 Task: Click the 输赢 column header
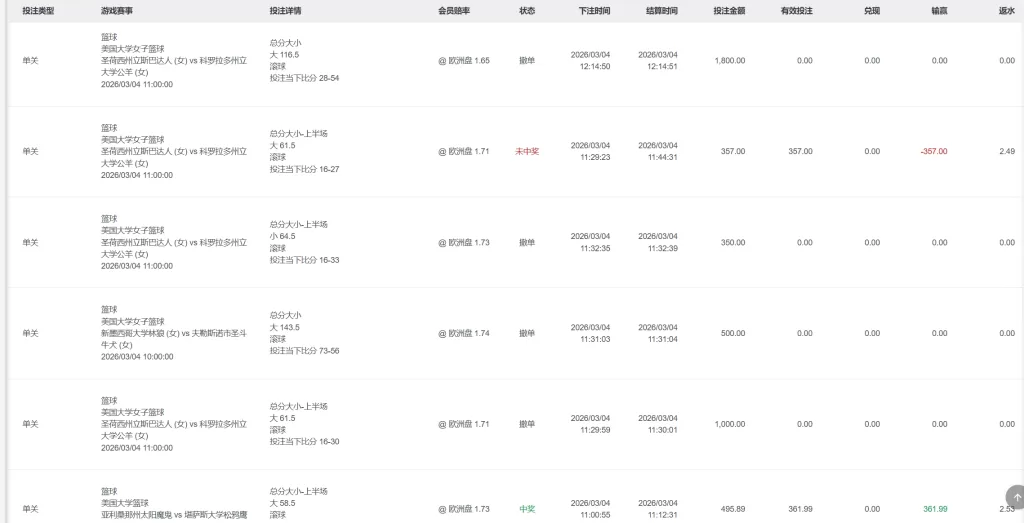939,10
